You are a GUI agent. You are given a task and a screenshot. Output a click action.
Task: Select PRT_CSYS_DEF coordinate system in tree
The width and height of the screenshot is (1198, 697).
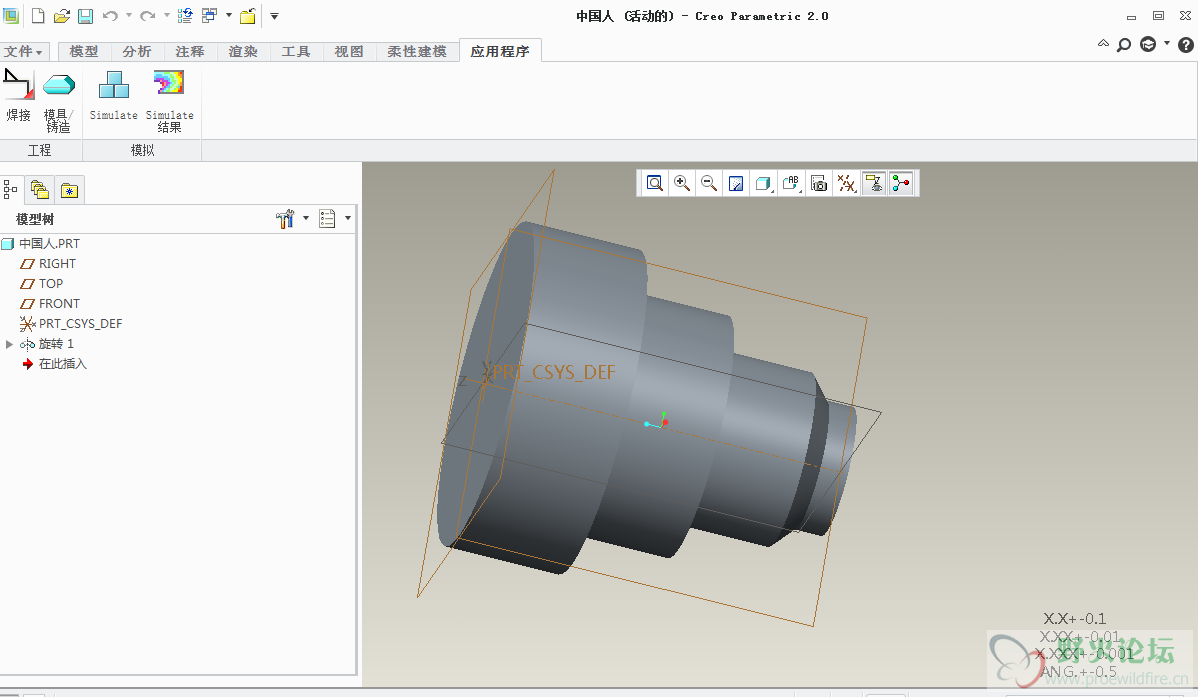point(80,324)
